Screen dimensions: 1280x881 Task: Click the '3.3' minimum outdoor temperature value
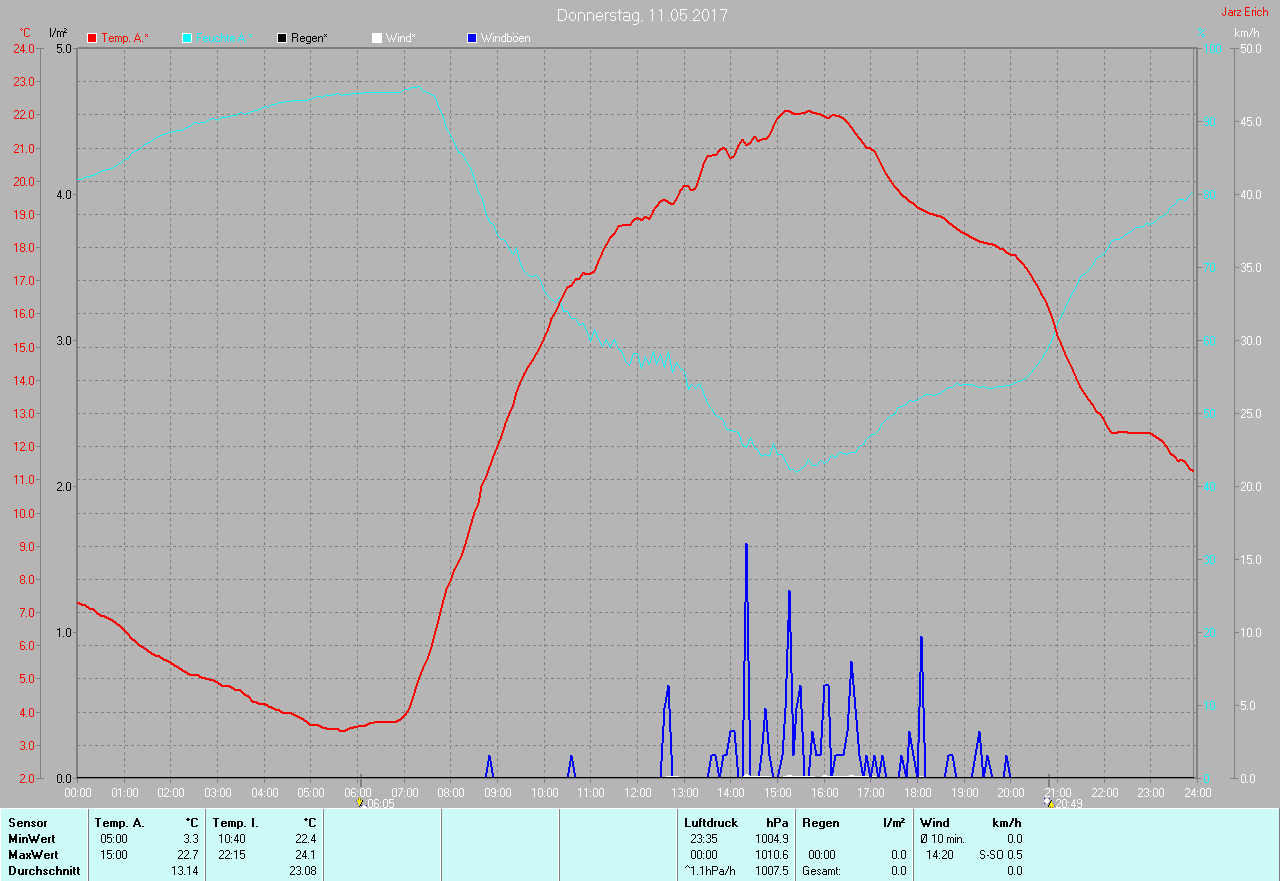point(191,839)
